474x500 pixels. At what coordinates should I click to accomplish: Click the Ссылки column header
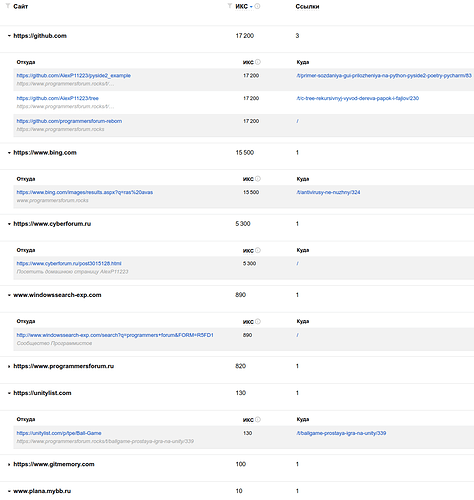[307, 6]
